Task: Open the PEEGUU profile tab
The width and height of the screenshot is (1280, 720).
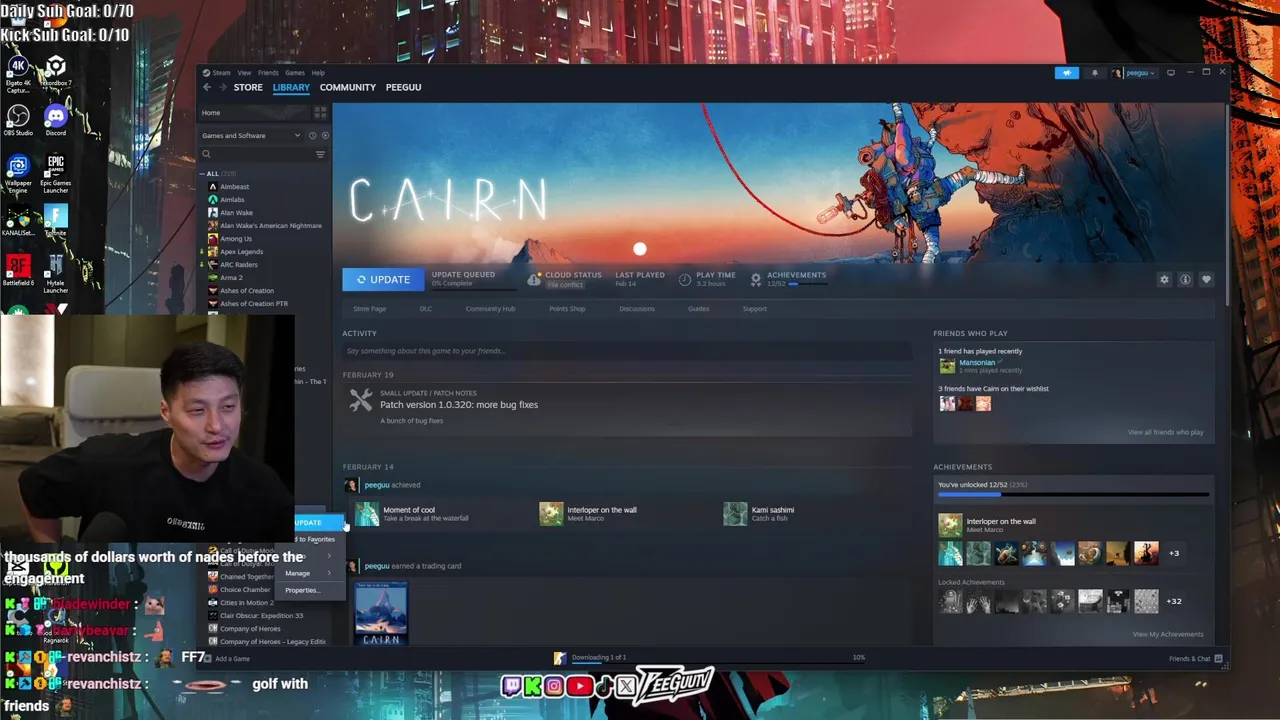Action: [x=403, y=87]
